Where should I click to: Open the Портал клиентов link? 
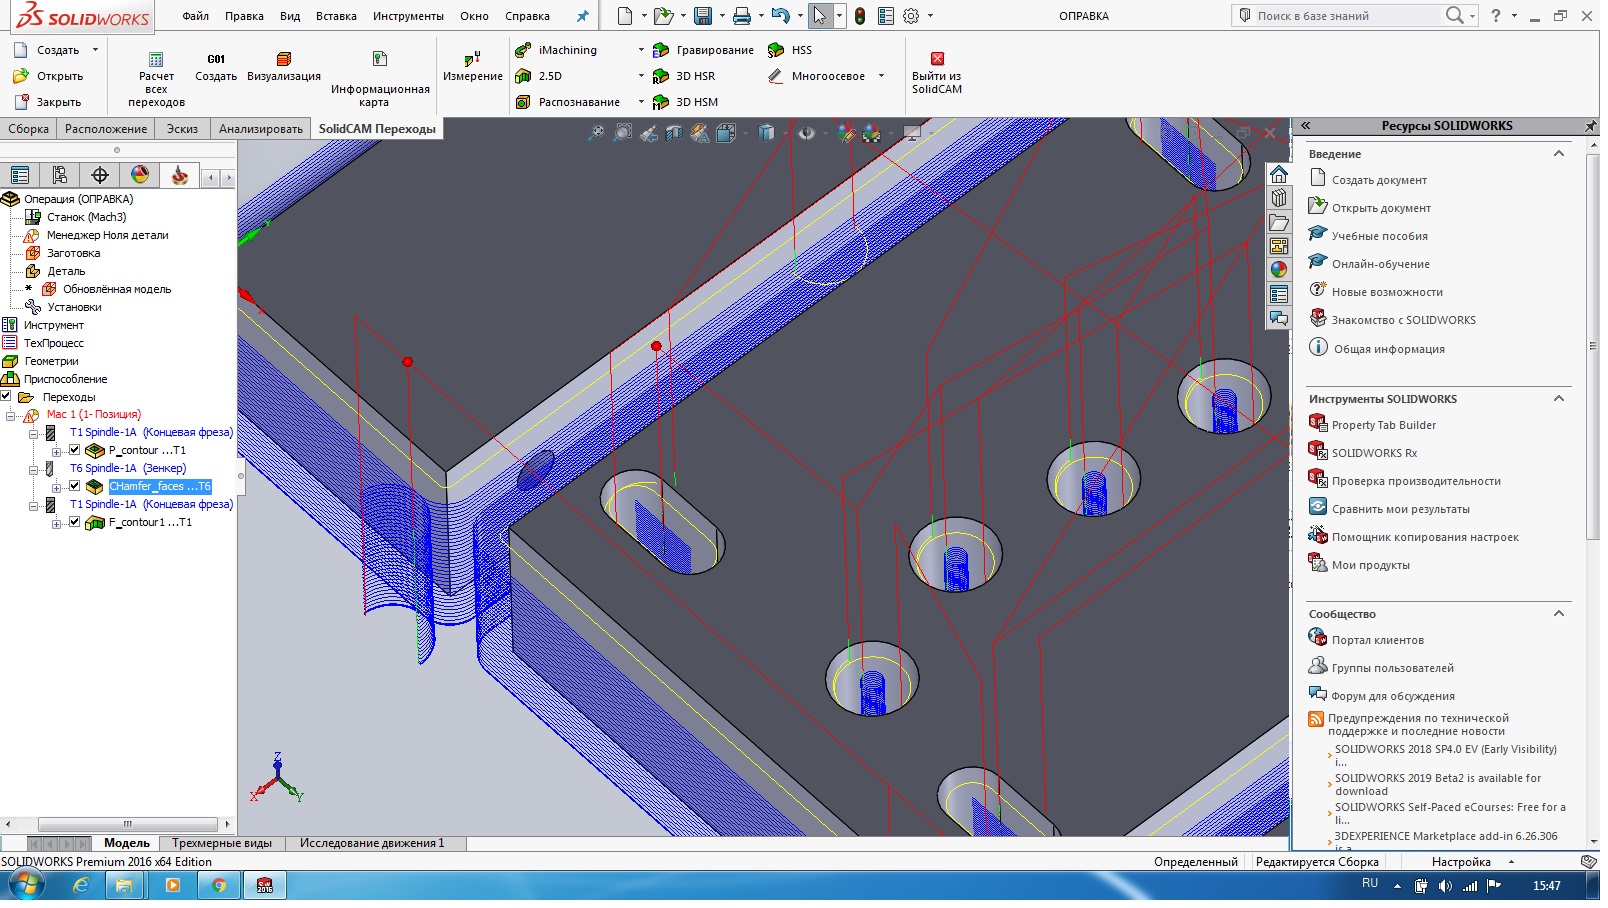coord(1378,640)
